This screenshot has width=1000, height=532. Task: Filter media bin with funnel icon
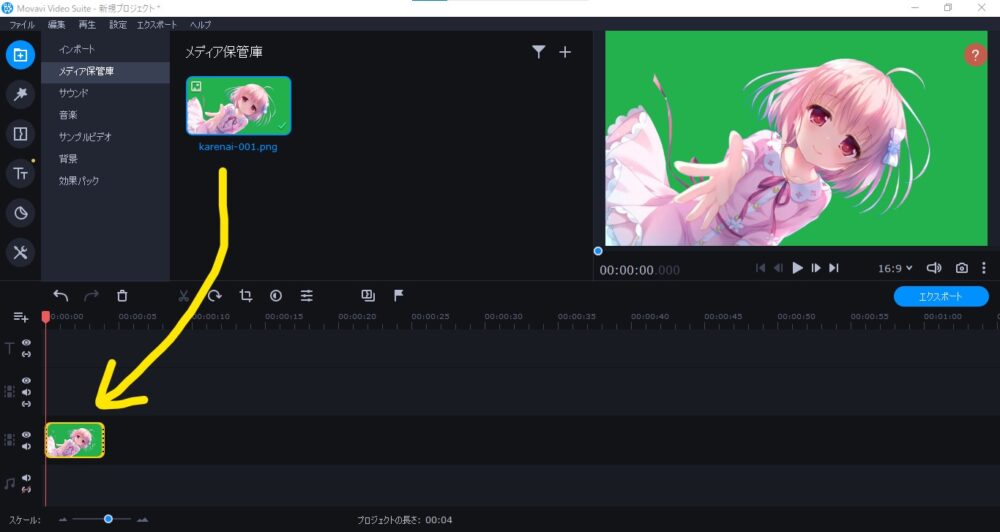tap(538, 52)
